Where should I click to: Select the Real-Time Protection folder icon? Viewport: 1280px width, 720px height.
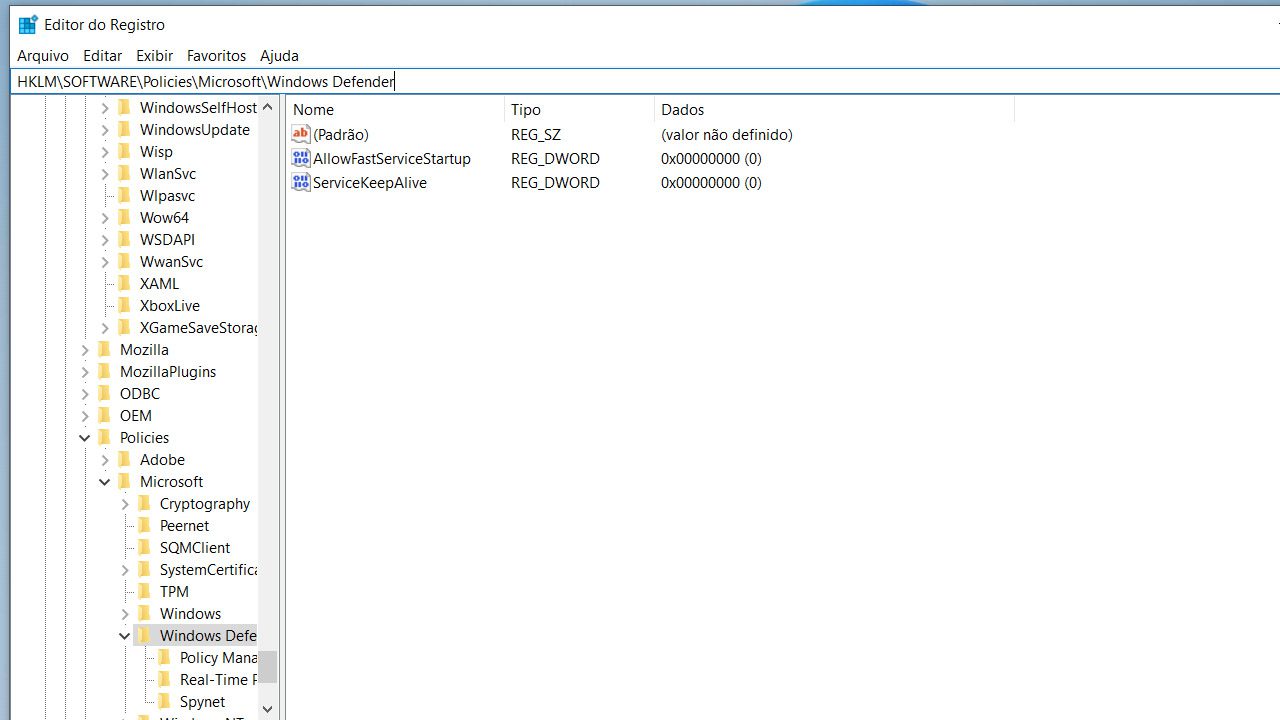pos(164,679)
